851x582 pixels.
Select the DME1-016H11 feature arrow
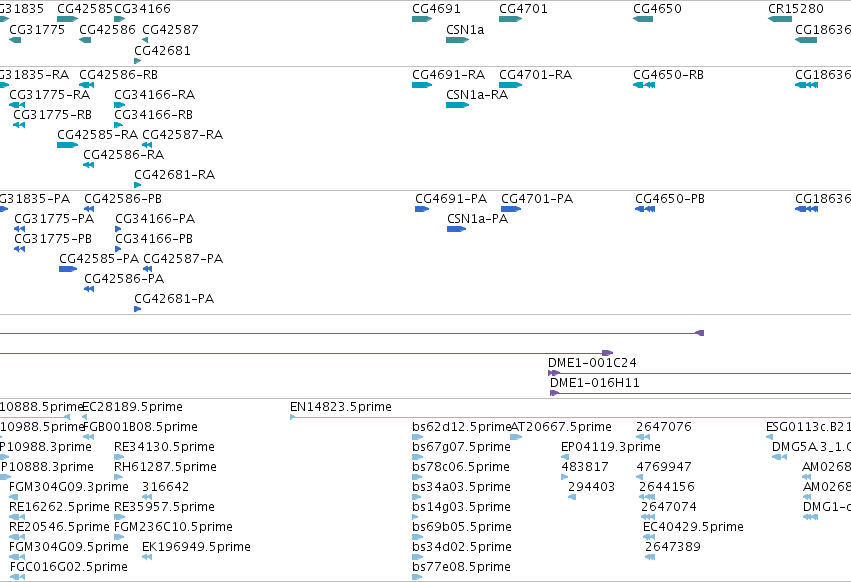click(x=554, y=393)
